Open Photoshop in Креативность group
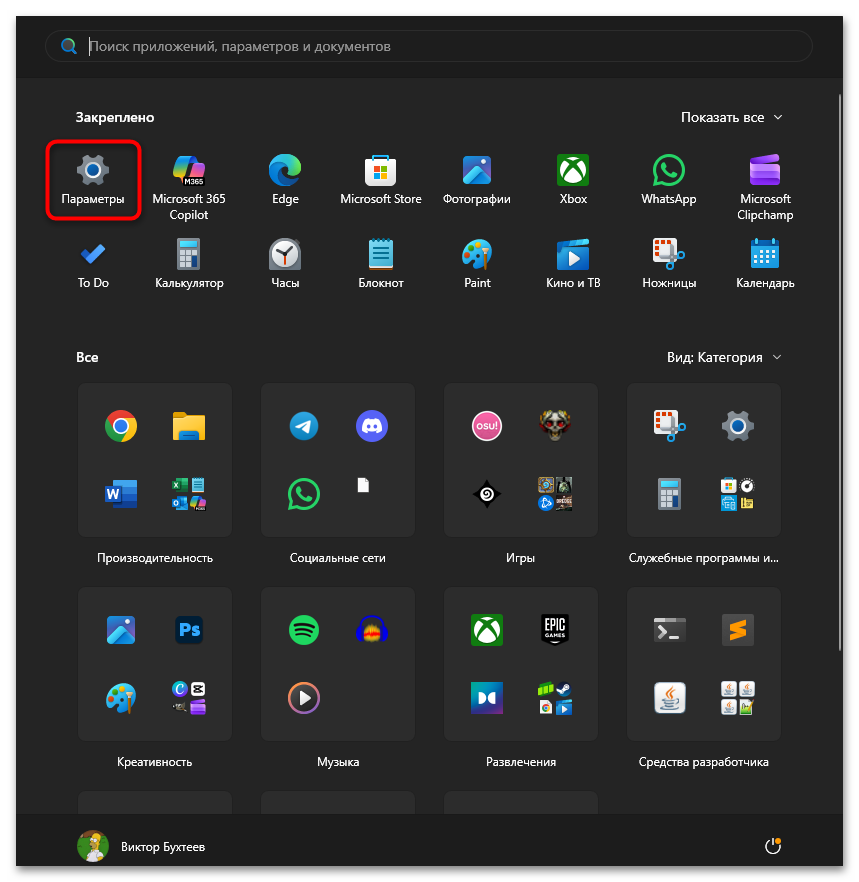Image resolution: width=859 pixels, height=882 pixels. tap(189, 630)
